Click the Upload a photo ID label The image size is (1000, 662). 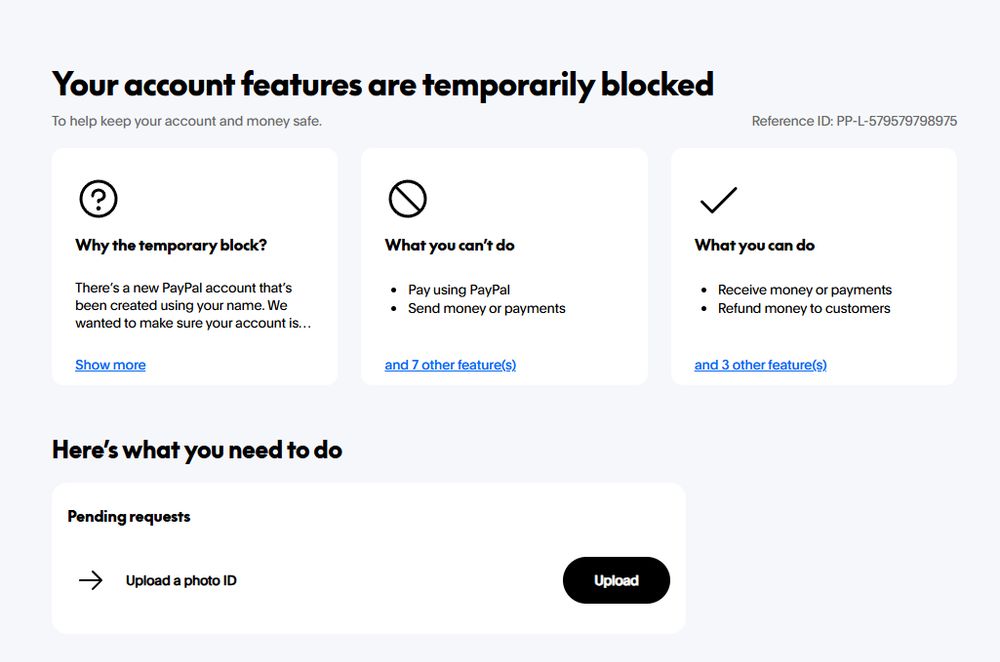pyautogui.click(x=180, y=580)
